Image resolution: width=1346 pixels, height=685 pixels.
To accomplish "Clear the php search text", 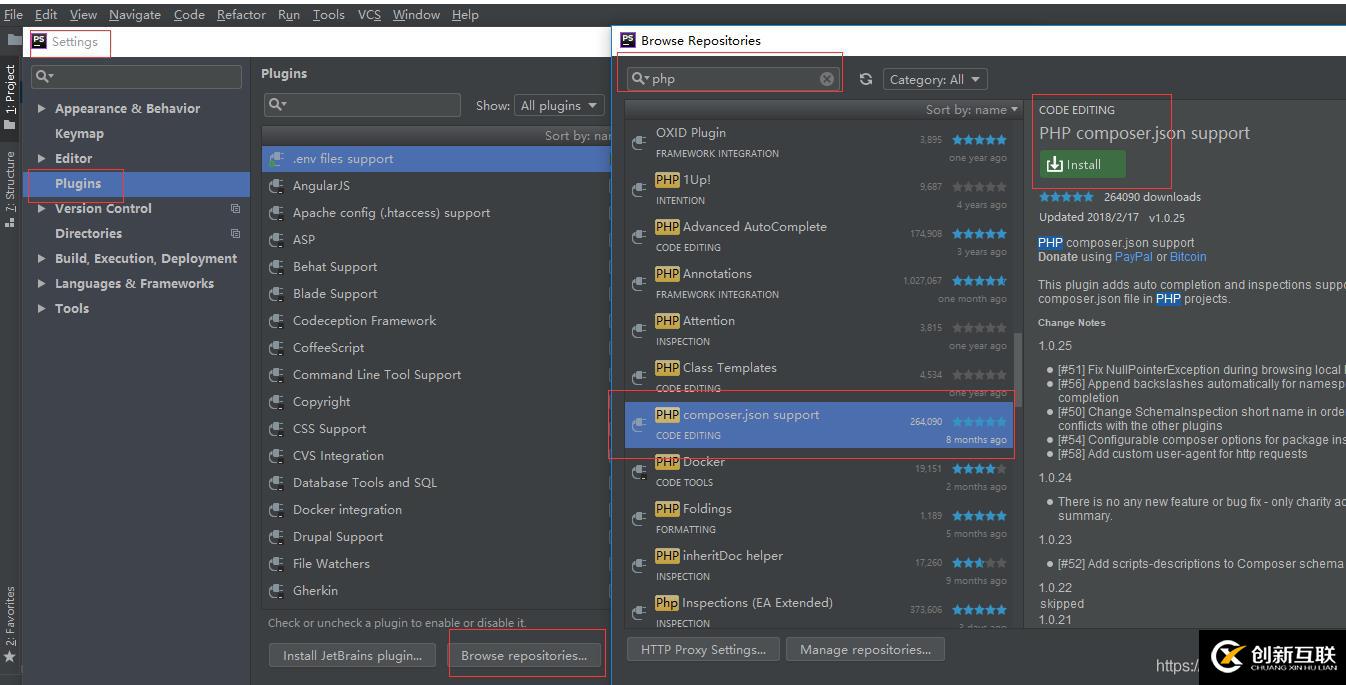I will tap(827, 79).
